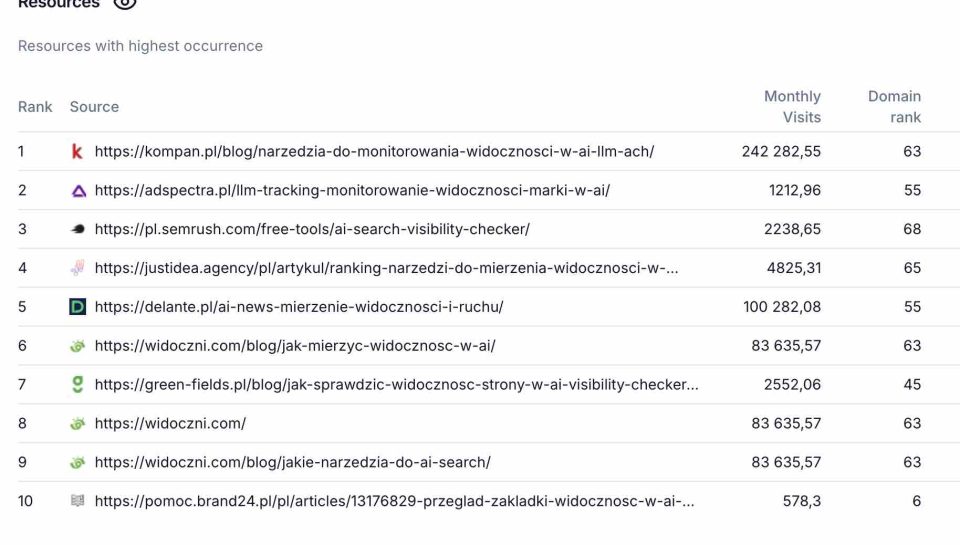Viewport: 960px width, 545px height.
Task: Open the delante.pl ai-news link
Action: point(299,307)
